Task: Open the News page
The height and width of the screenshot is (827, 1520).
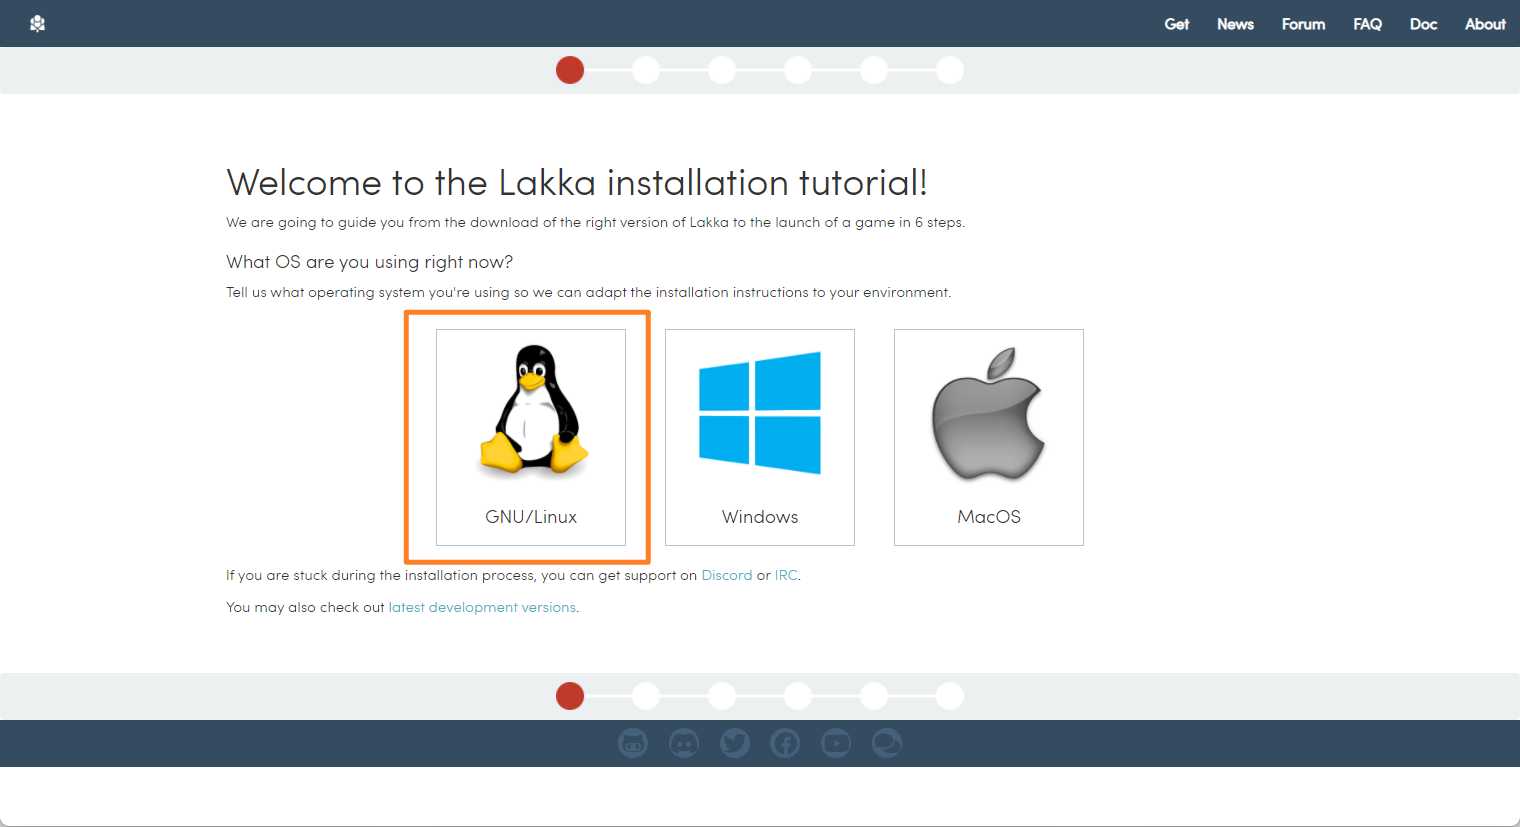Action: click(x=1235, y=24)
